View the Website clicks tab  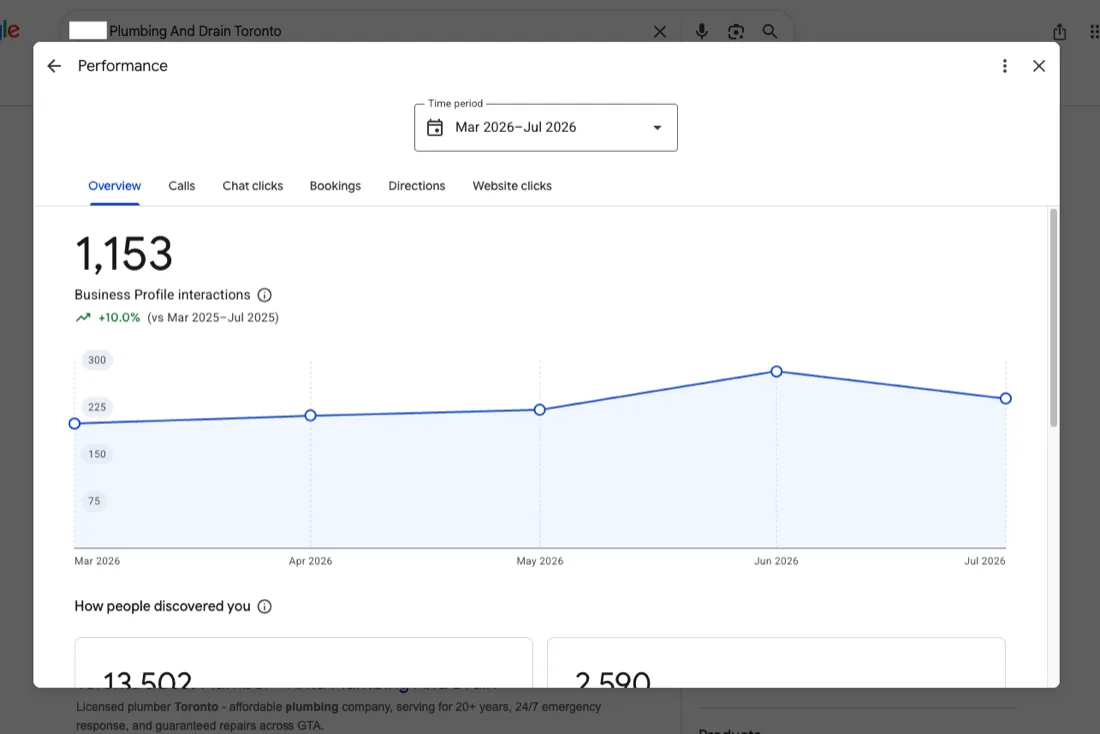(512, 186)
